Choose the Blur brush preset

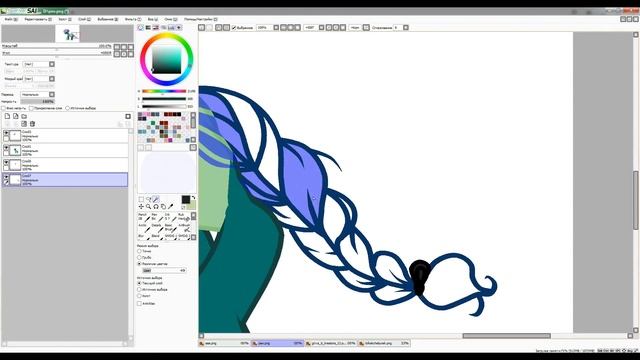click(x=144, y=237)
